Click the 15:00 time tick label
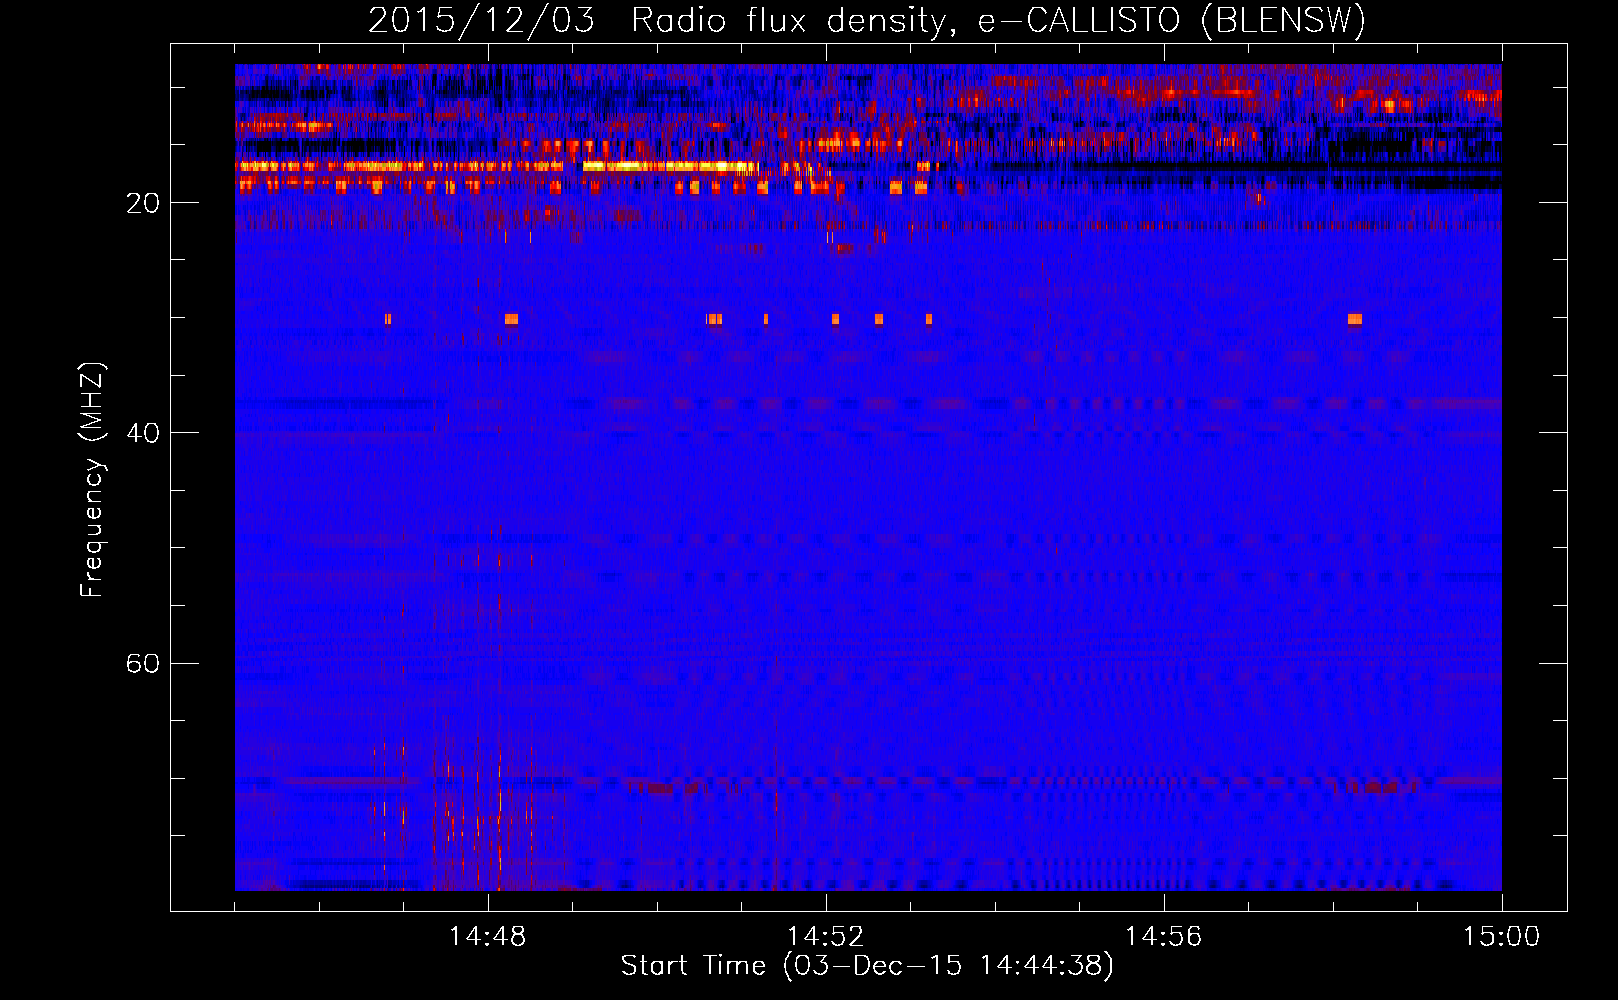Viewport: 1618px width, 1000px height. [1502, 936]
